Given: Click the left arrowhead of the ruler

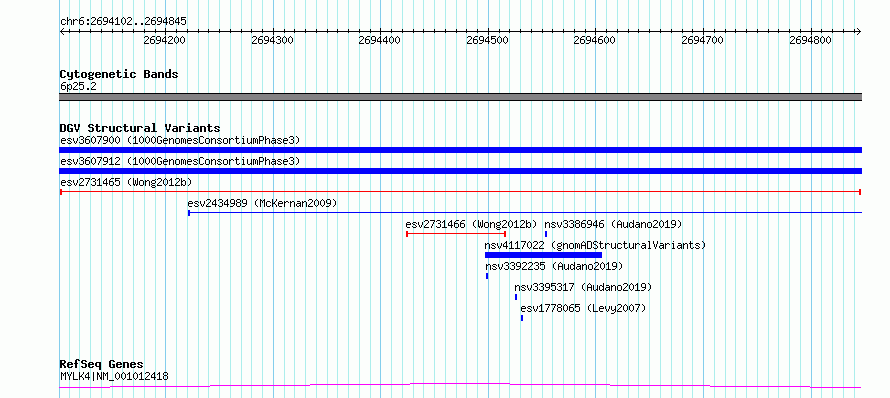Looking at the screenshot, I should click(x=62, y=32).
